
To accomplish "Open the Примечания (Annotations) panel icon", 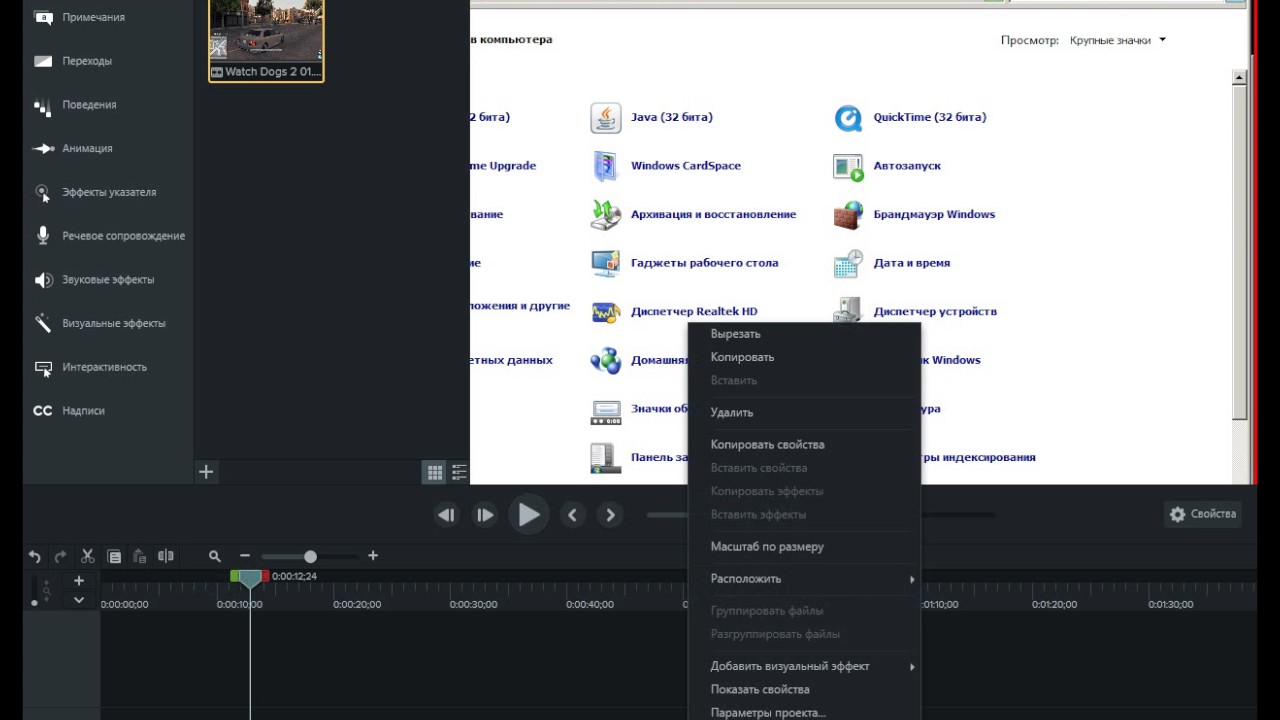I will [43, 17].
